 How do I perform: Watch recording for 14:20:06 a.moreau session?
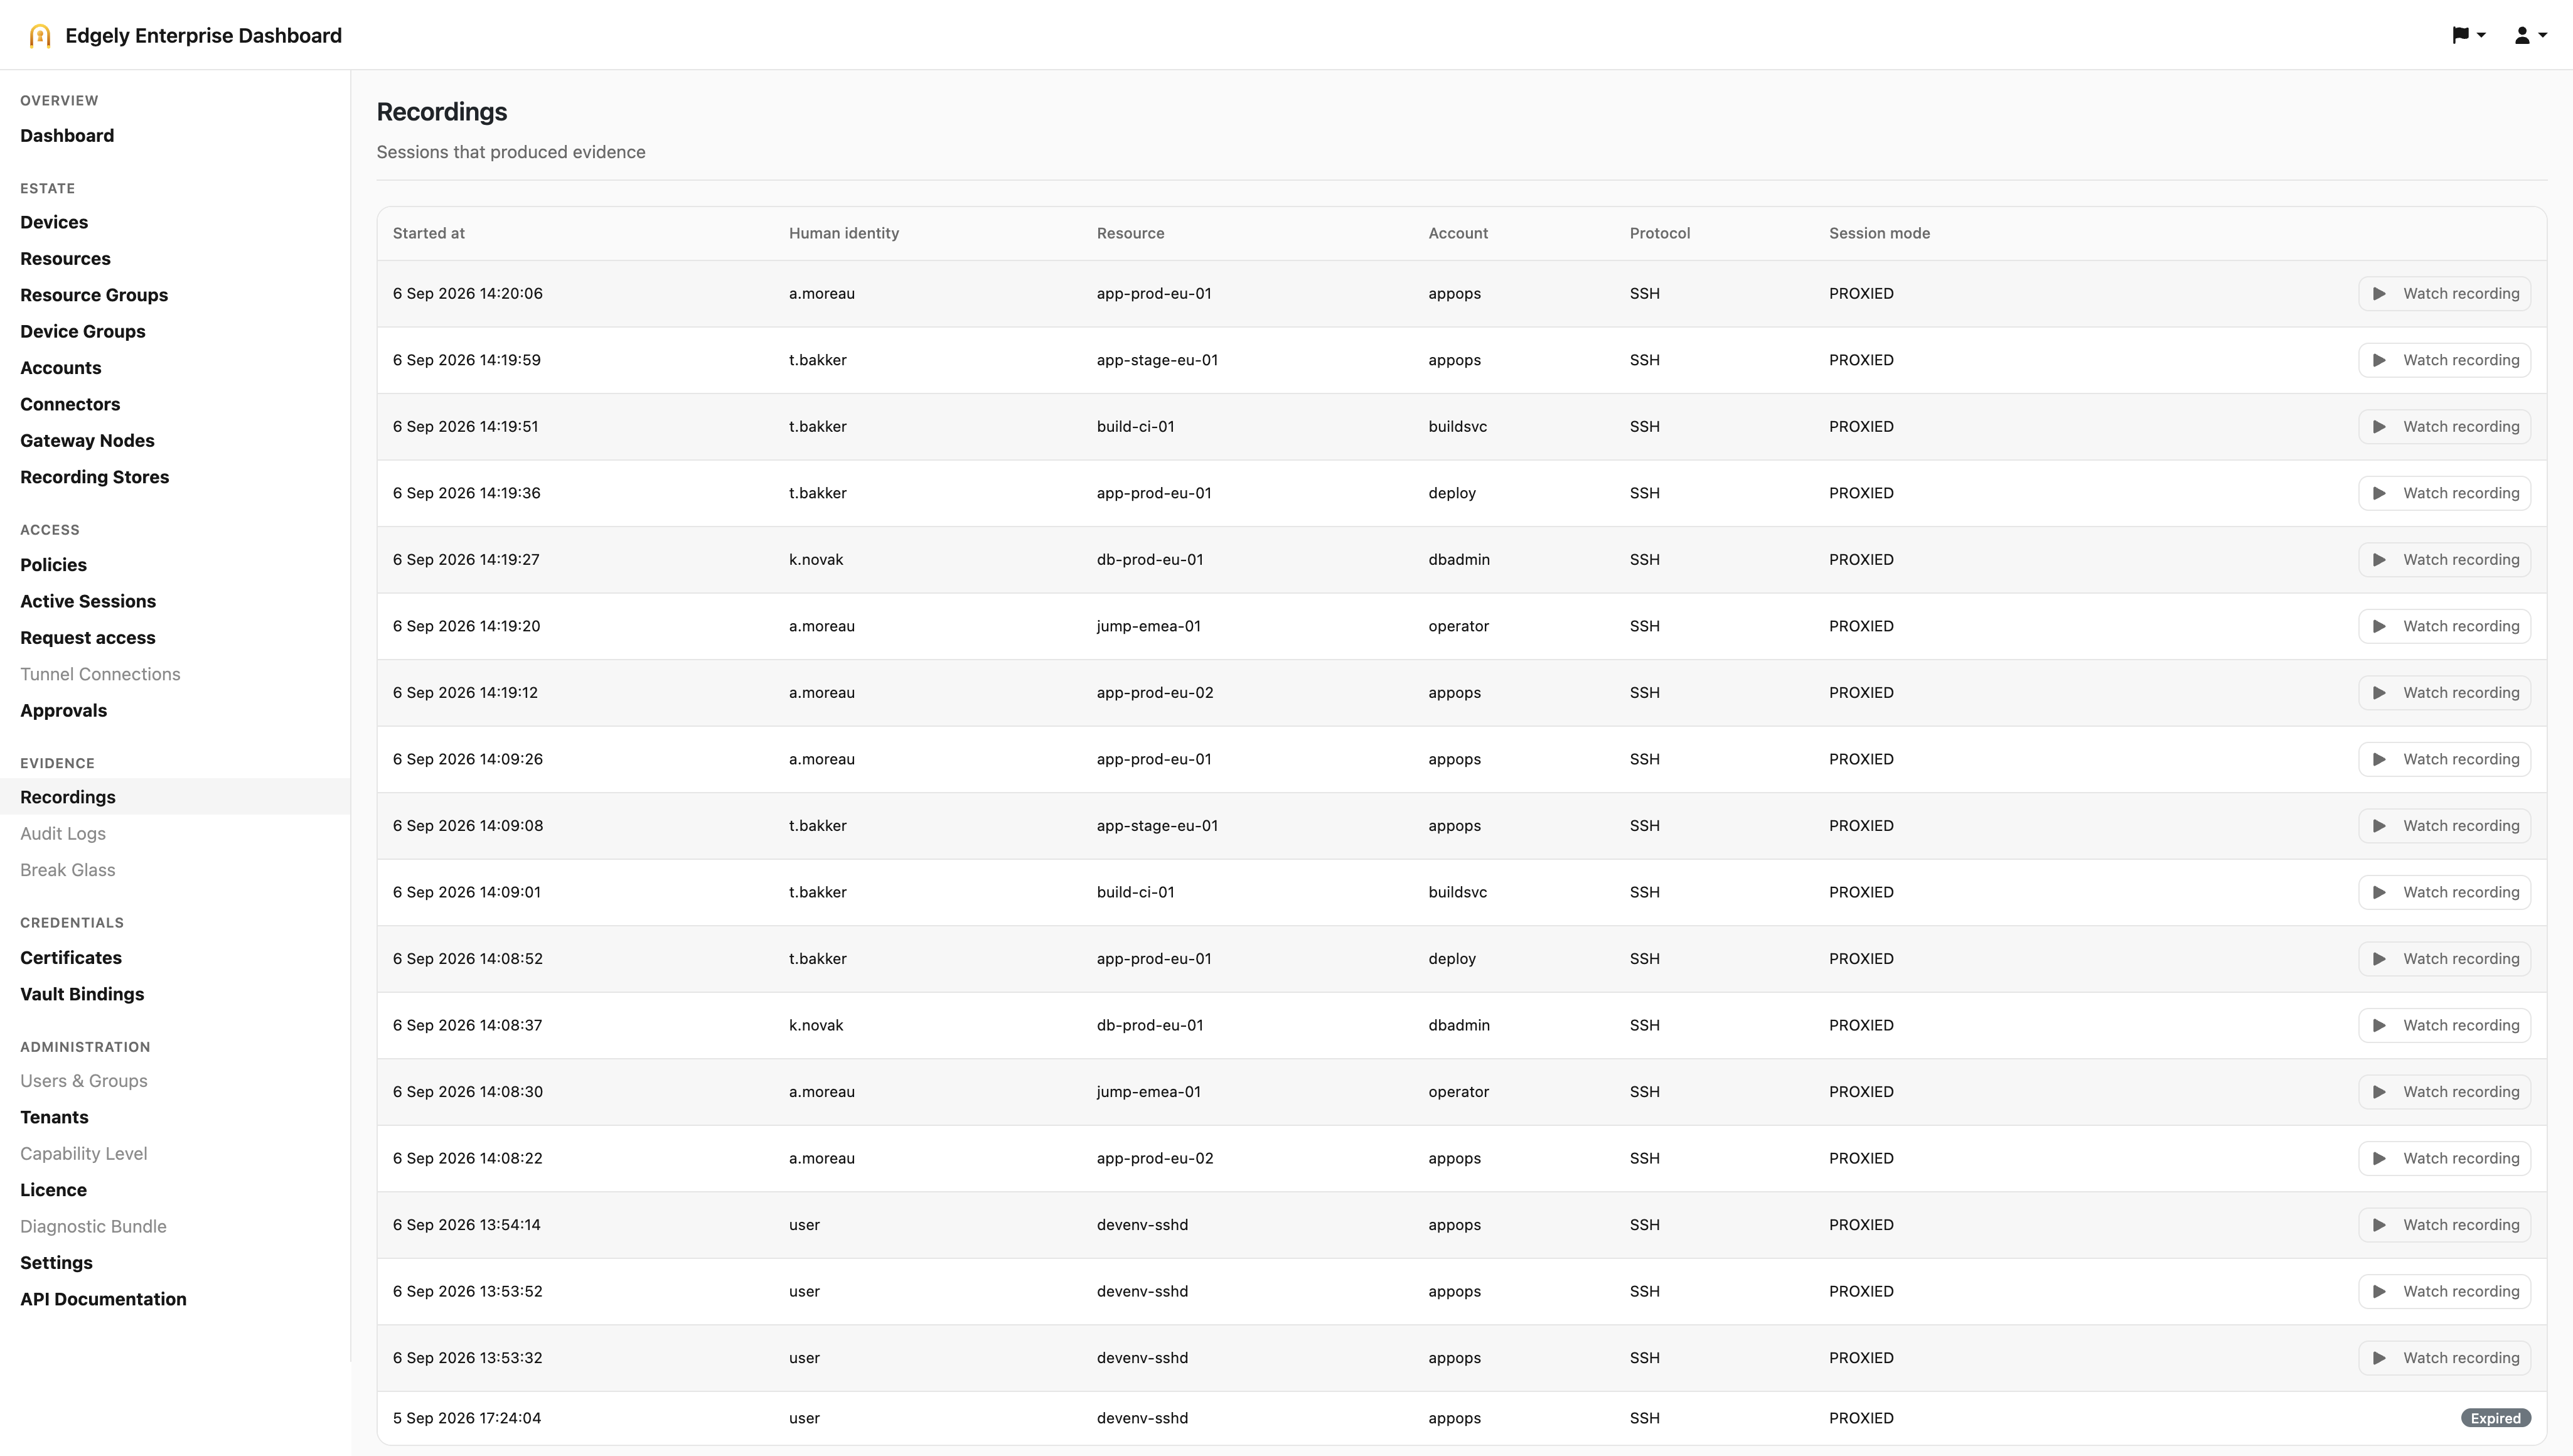tap(2444, 294)
